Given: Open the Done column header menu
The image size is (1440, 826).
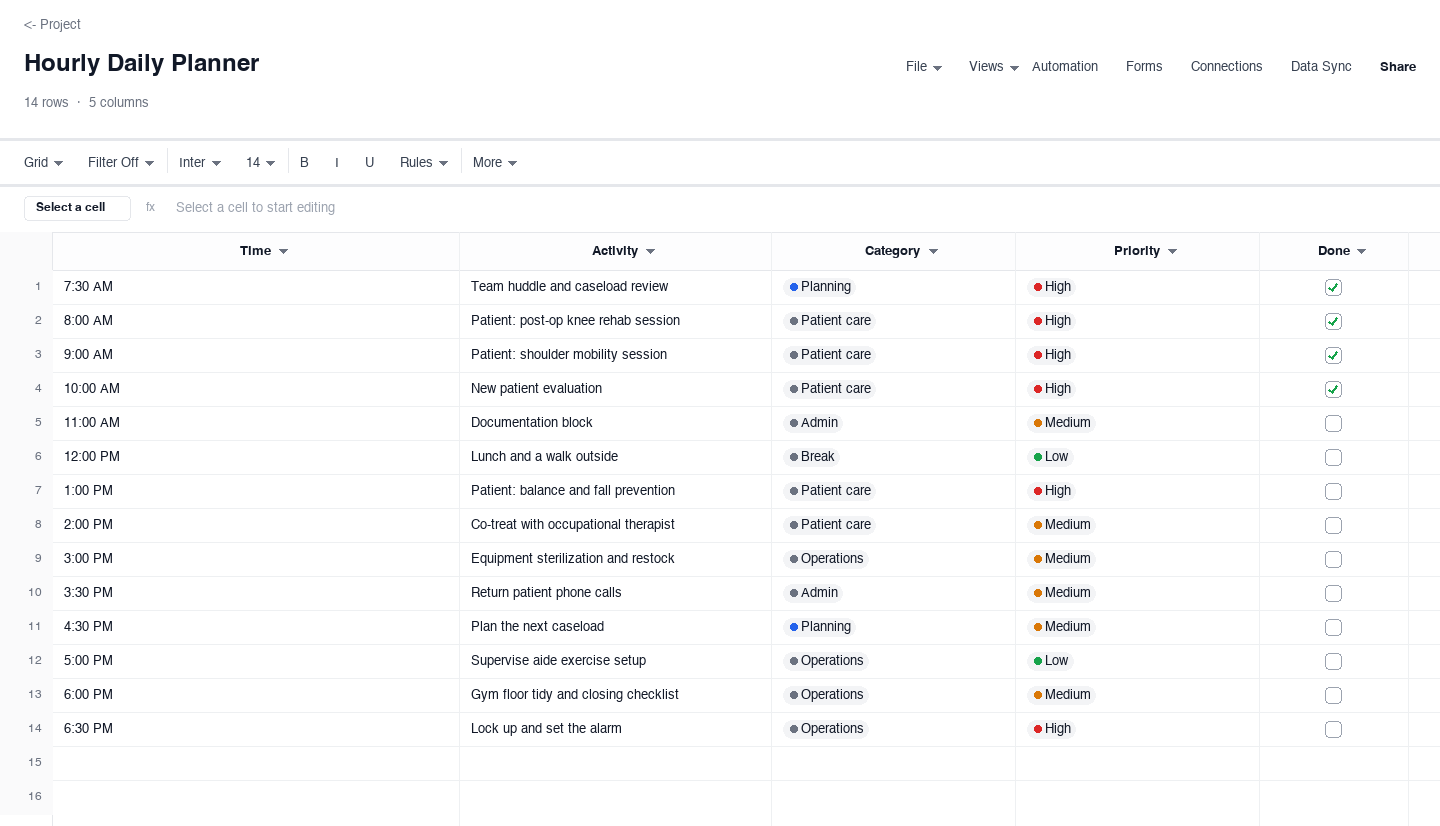Looking at the screenshot, I should click(x=1361, y=252).
